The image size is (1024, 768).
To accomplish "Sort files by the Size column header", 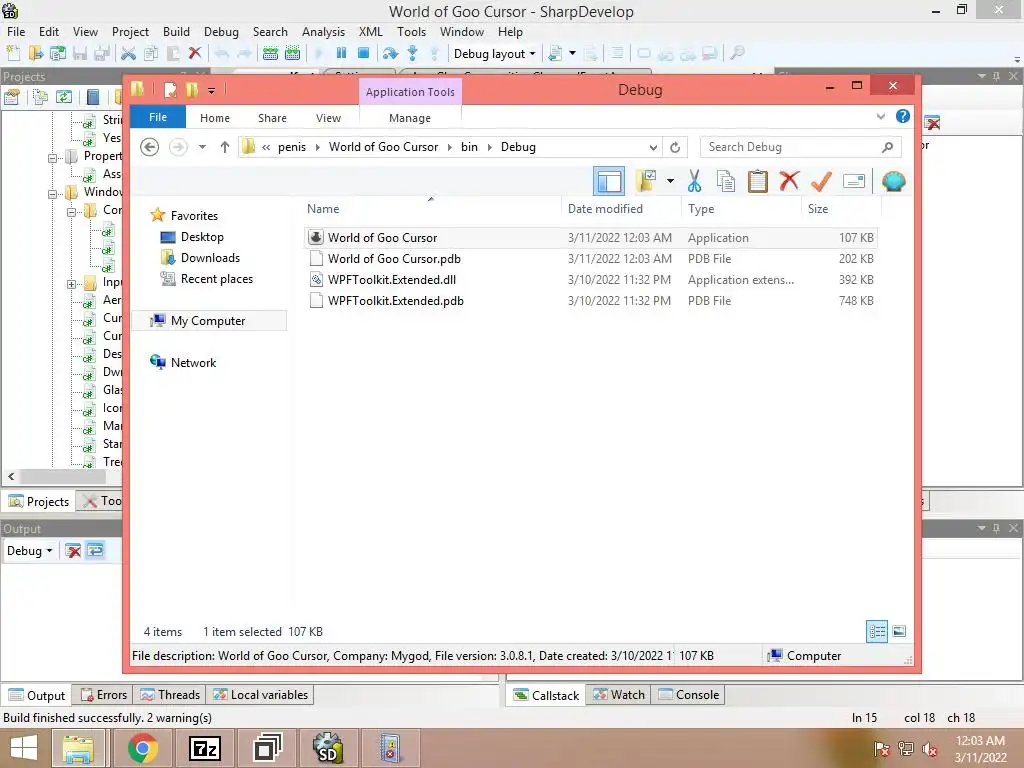I will tap(840, 209).
